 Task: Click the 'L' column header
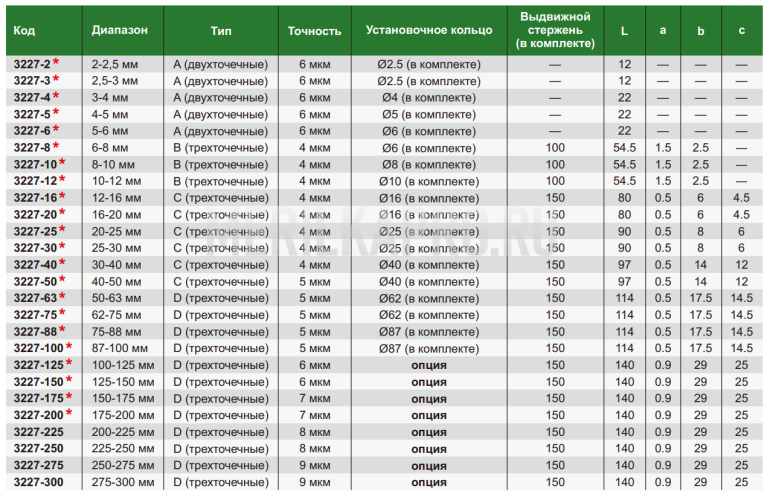(624, 31)
